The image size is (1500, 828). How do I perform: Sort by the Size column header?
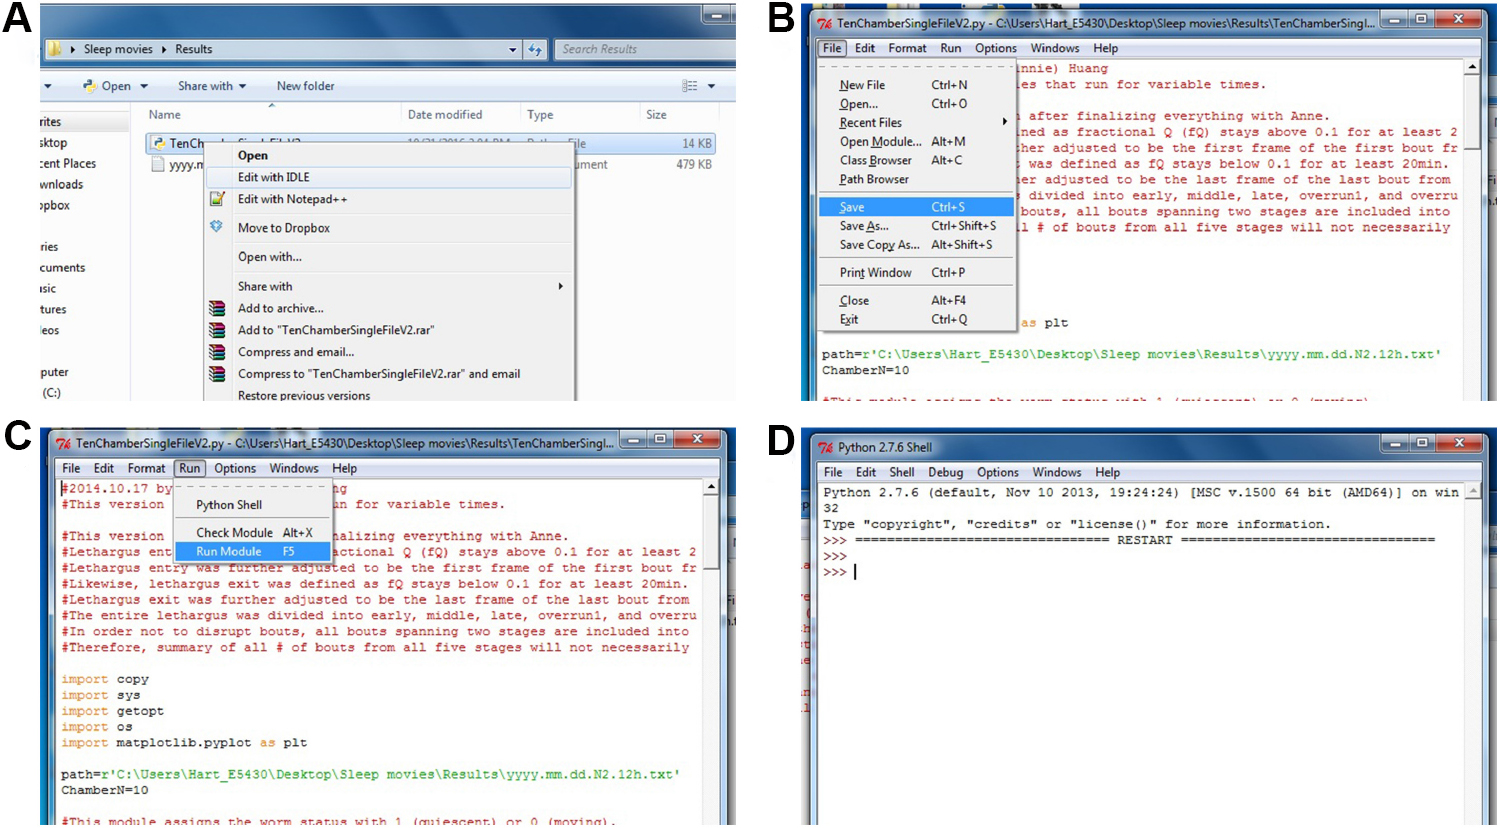656,115
